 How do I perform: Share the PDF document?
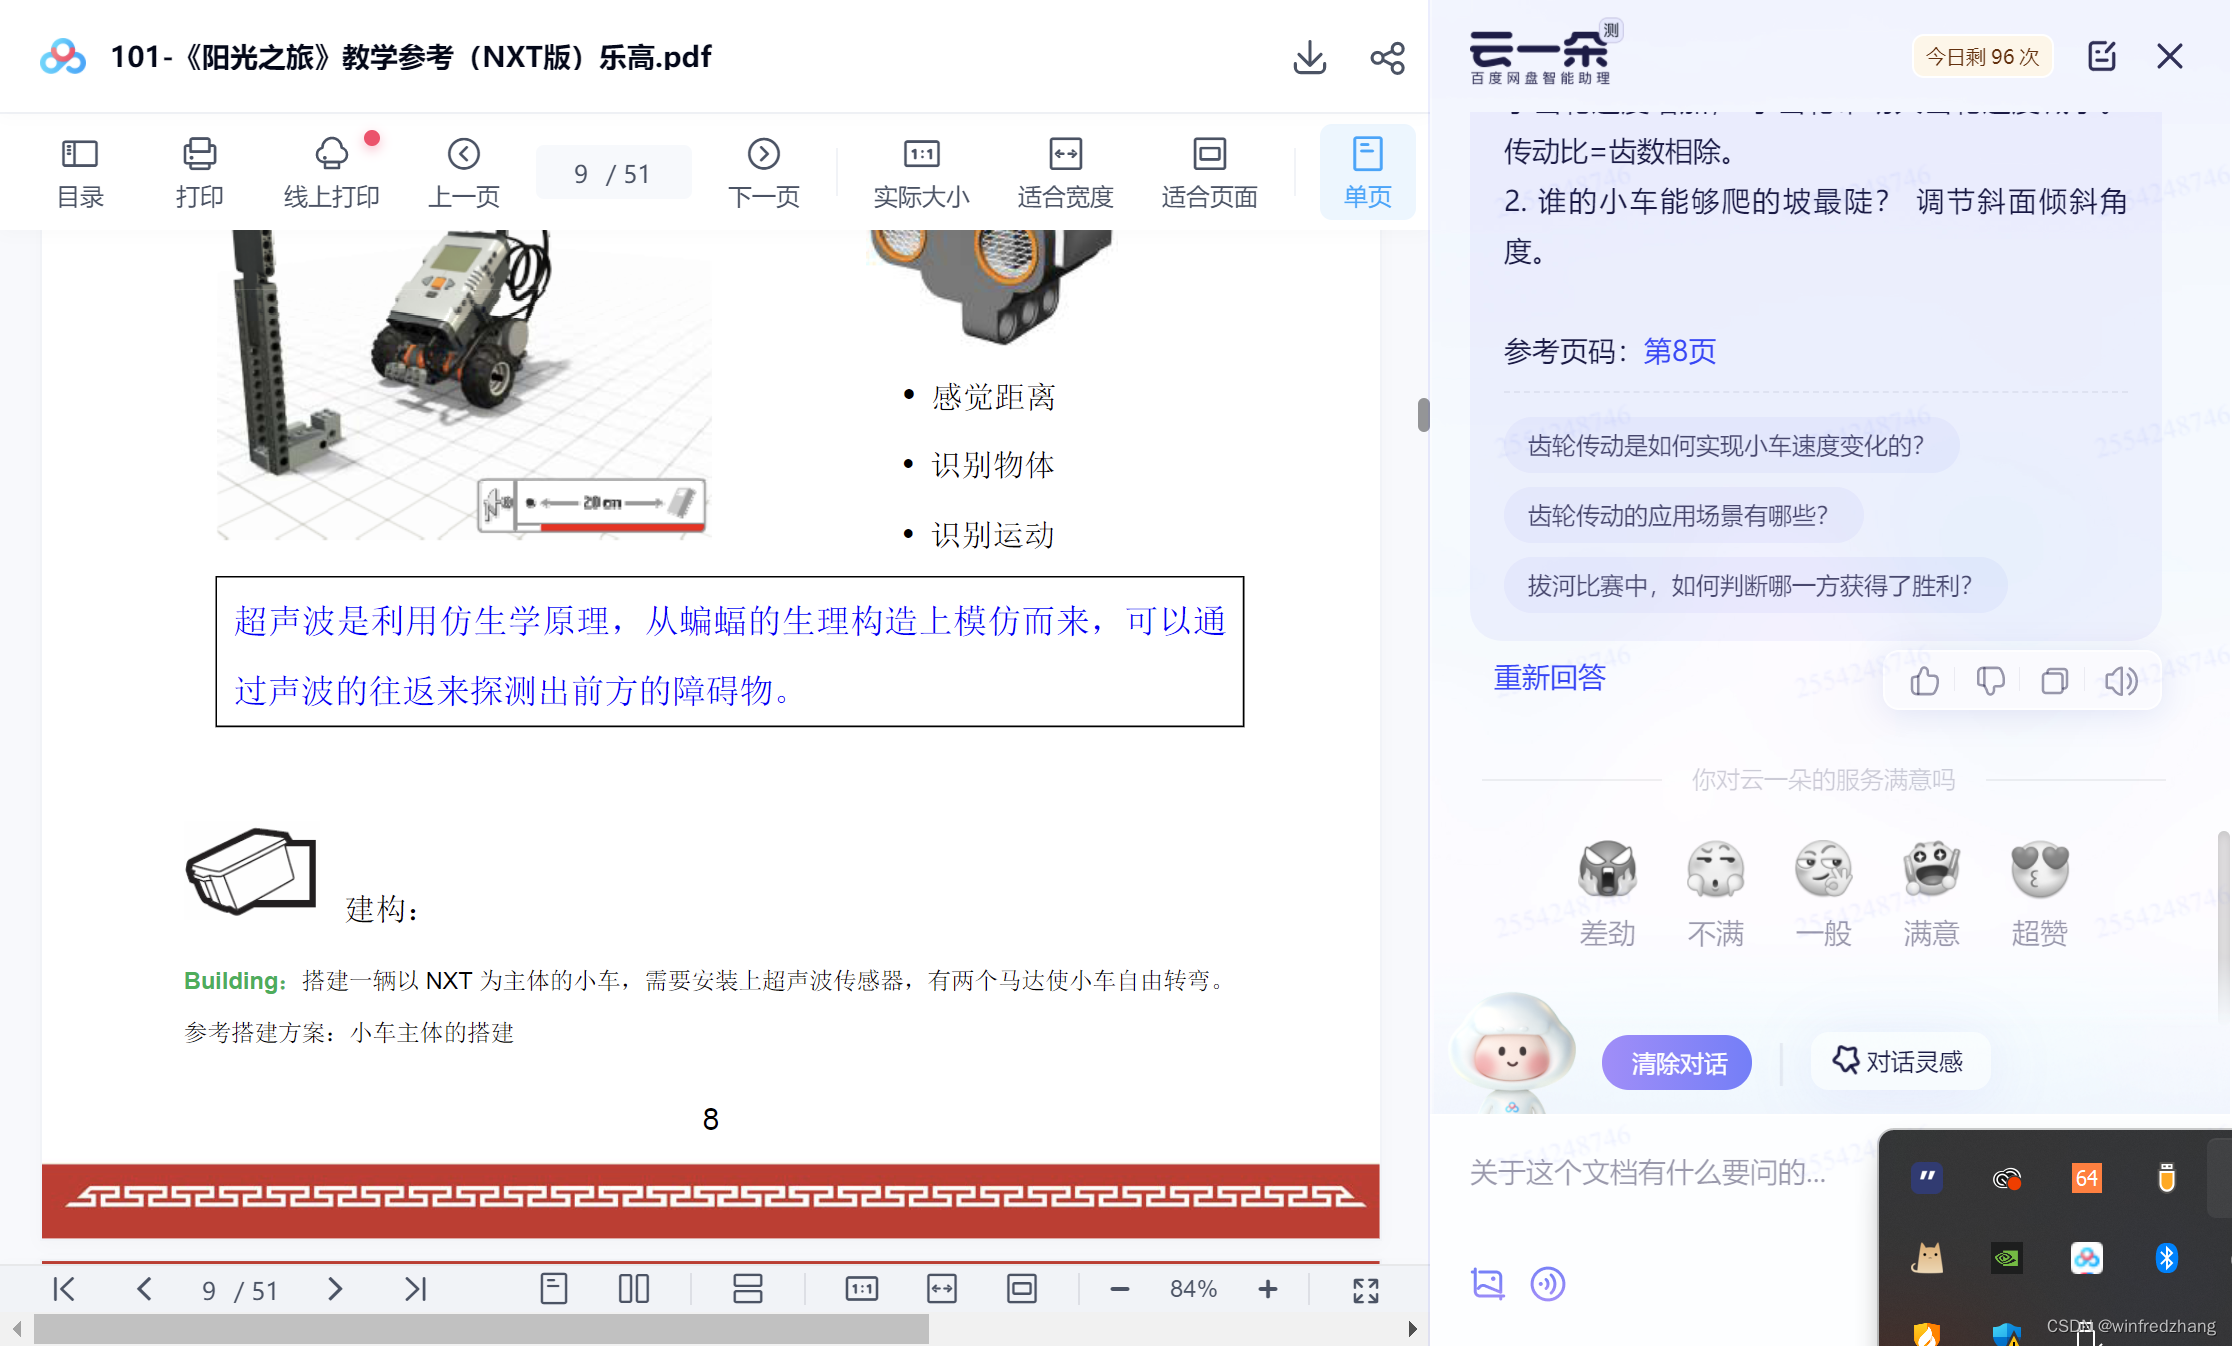(1387, 57)
